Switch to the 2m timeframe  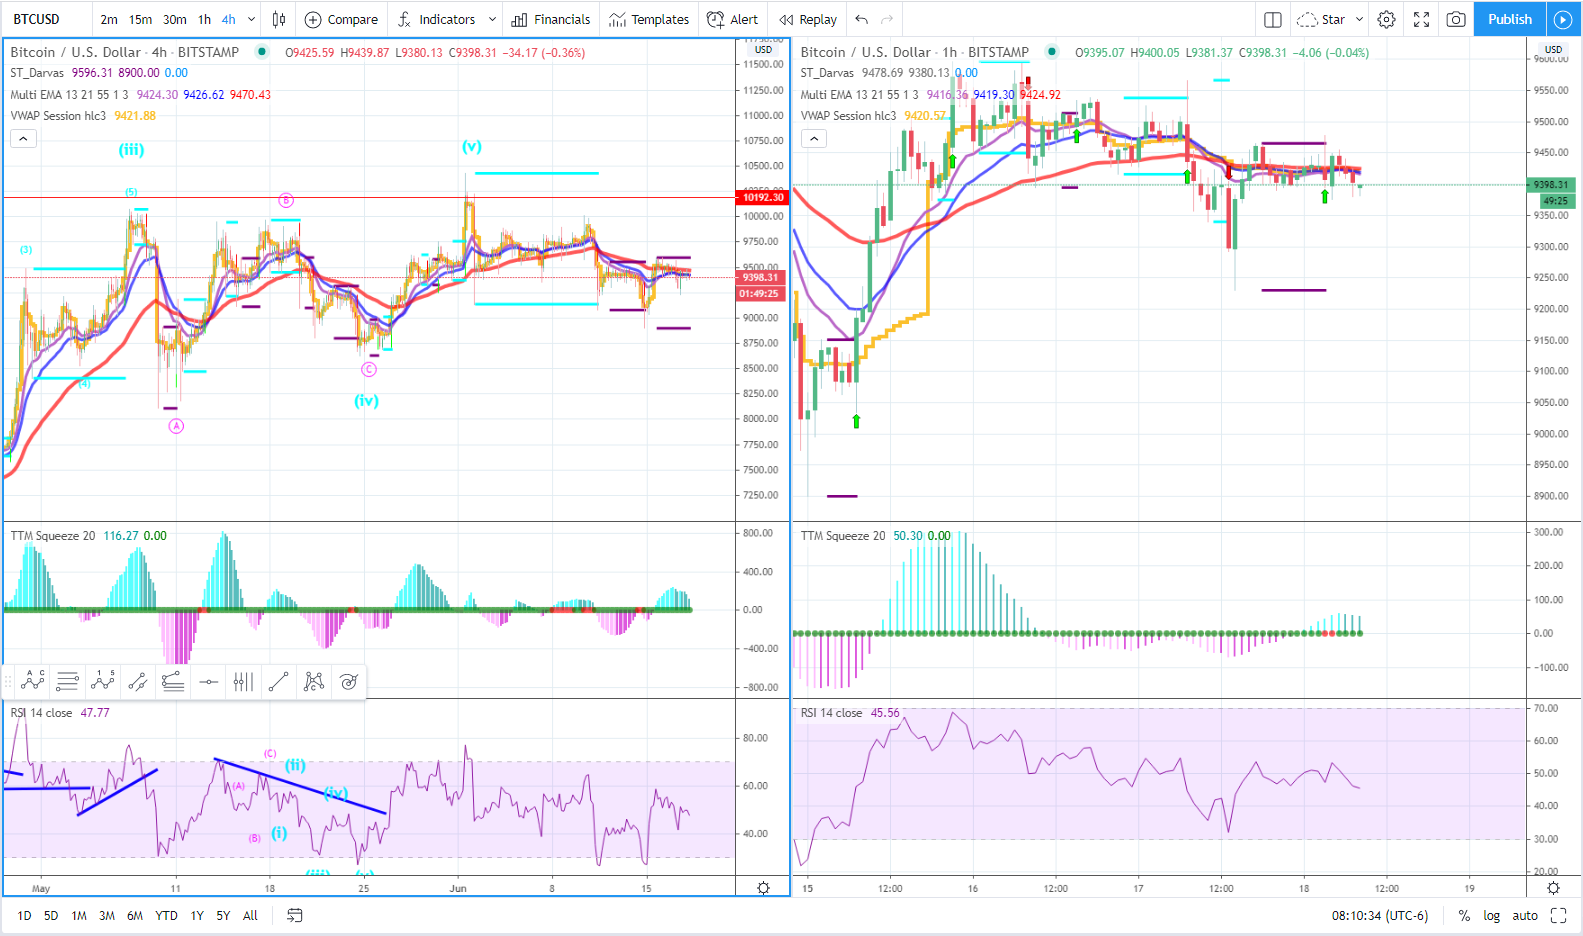pyautogui.click(x=109, y=19)
